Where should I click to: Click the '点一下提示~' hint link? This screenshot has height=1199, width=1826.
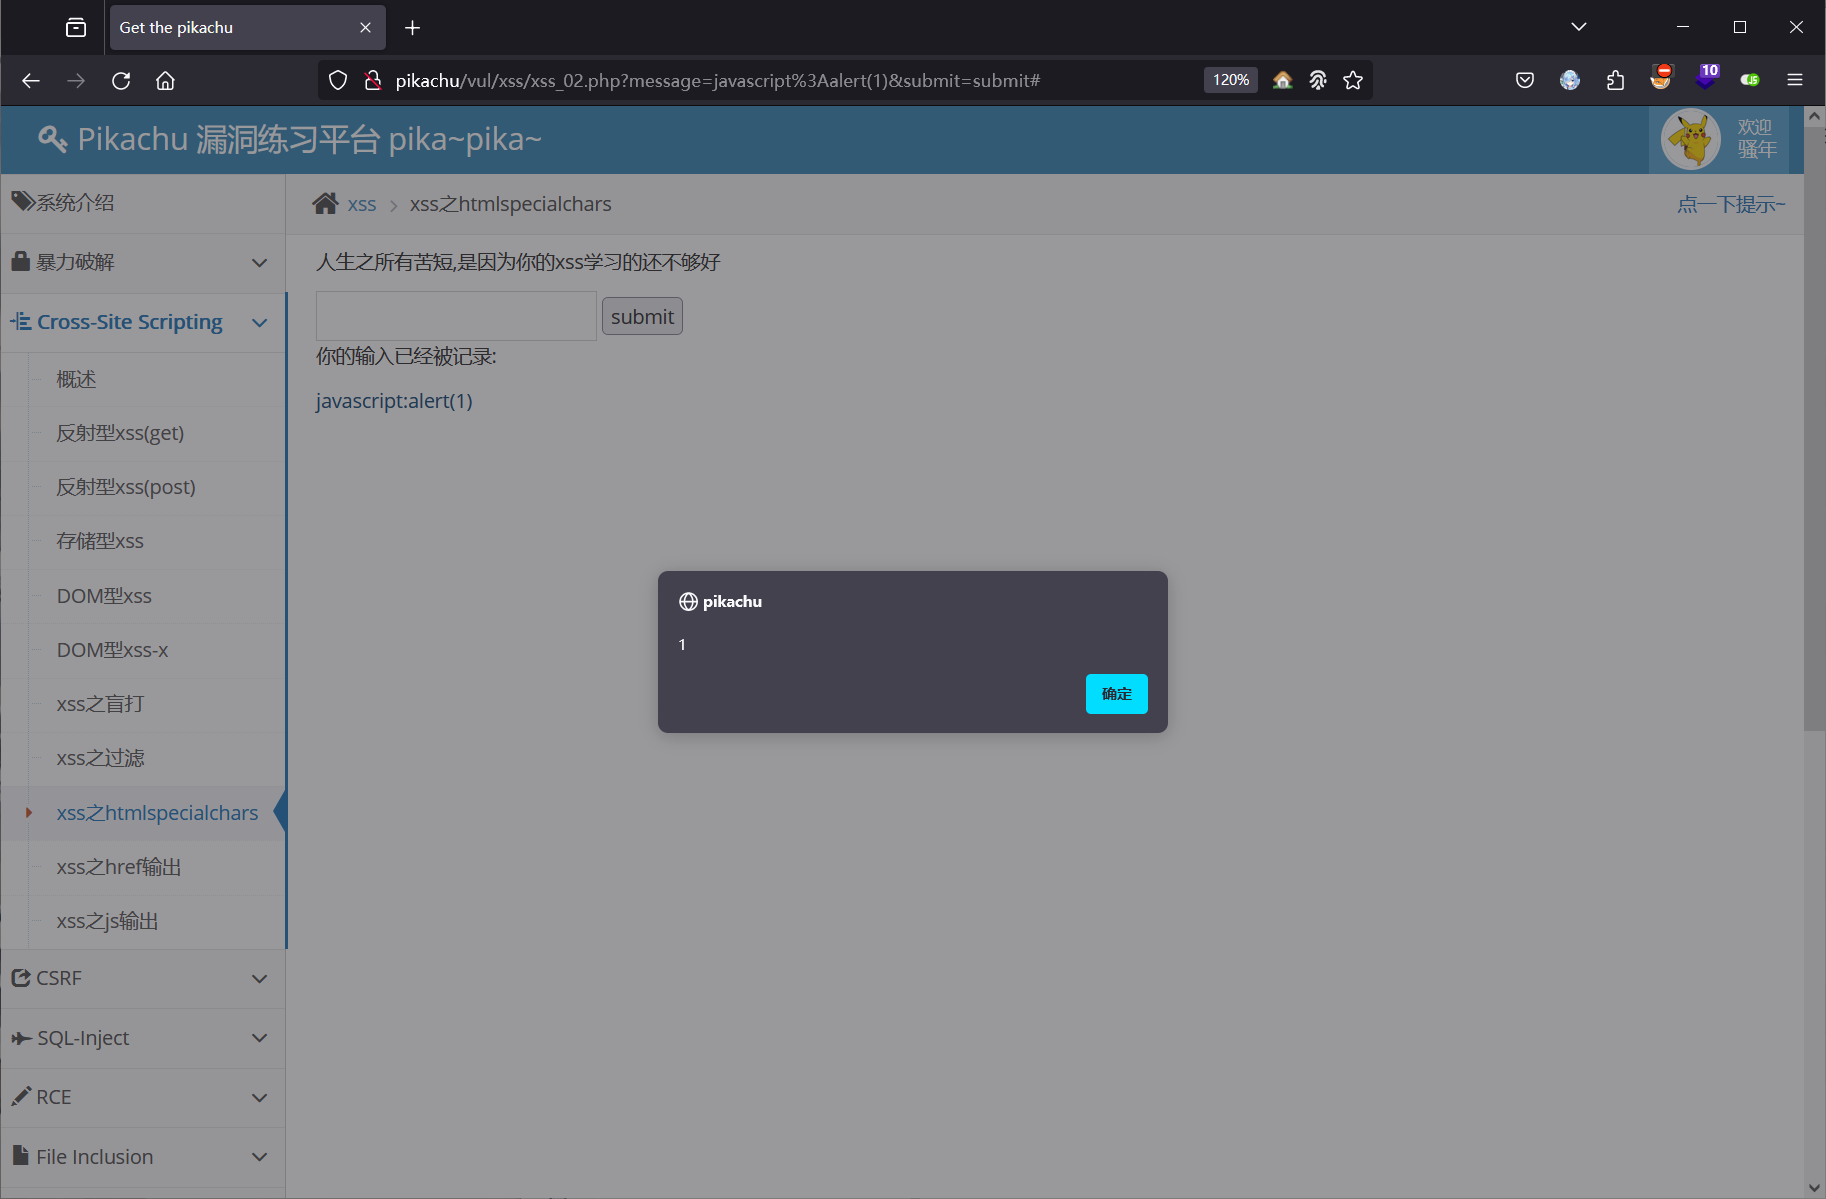coord(1731,204)
